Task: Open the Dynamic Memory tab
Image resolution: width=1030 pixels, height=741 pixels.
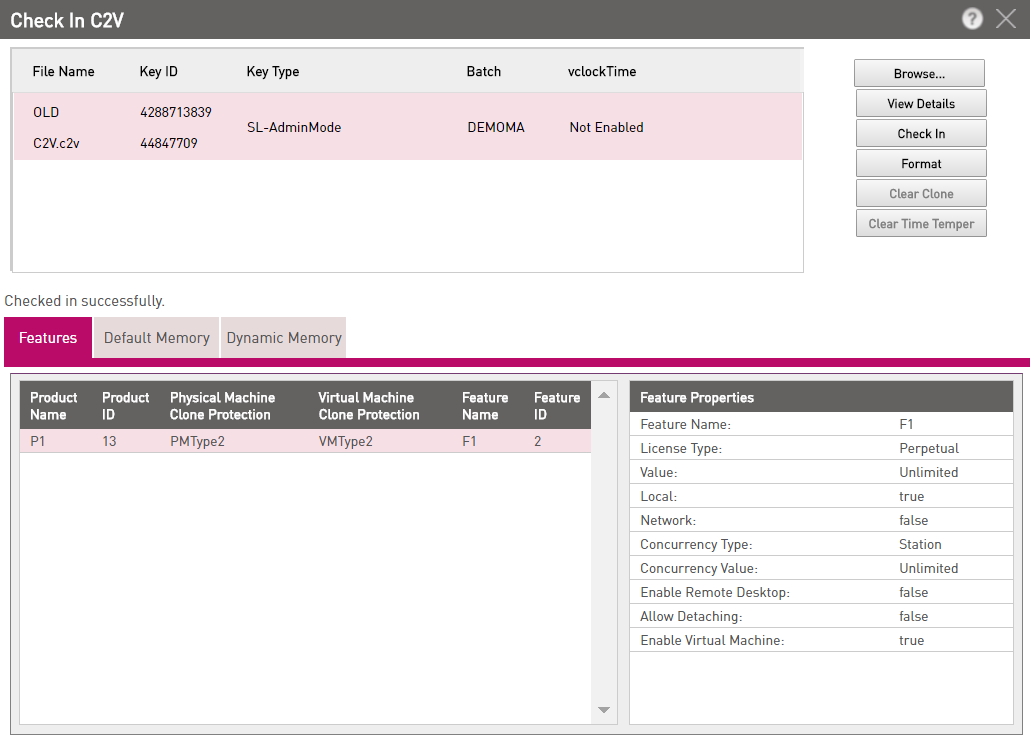Action: point(284,338)
